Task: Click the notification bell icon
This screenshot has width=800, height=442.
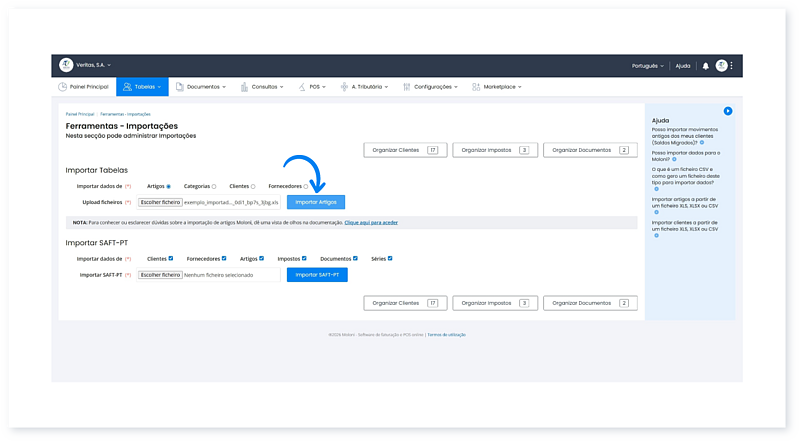Action: point(706,66)
